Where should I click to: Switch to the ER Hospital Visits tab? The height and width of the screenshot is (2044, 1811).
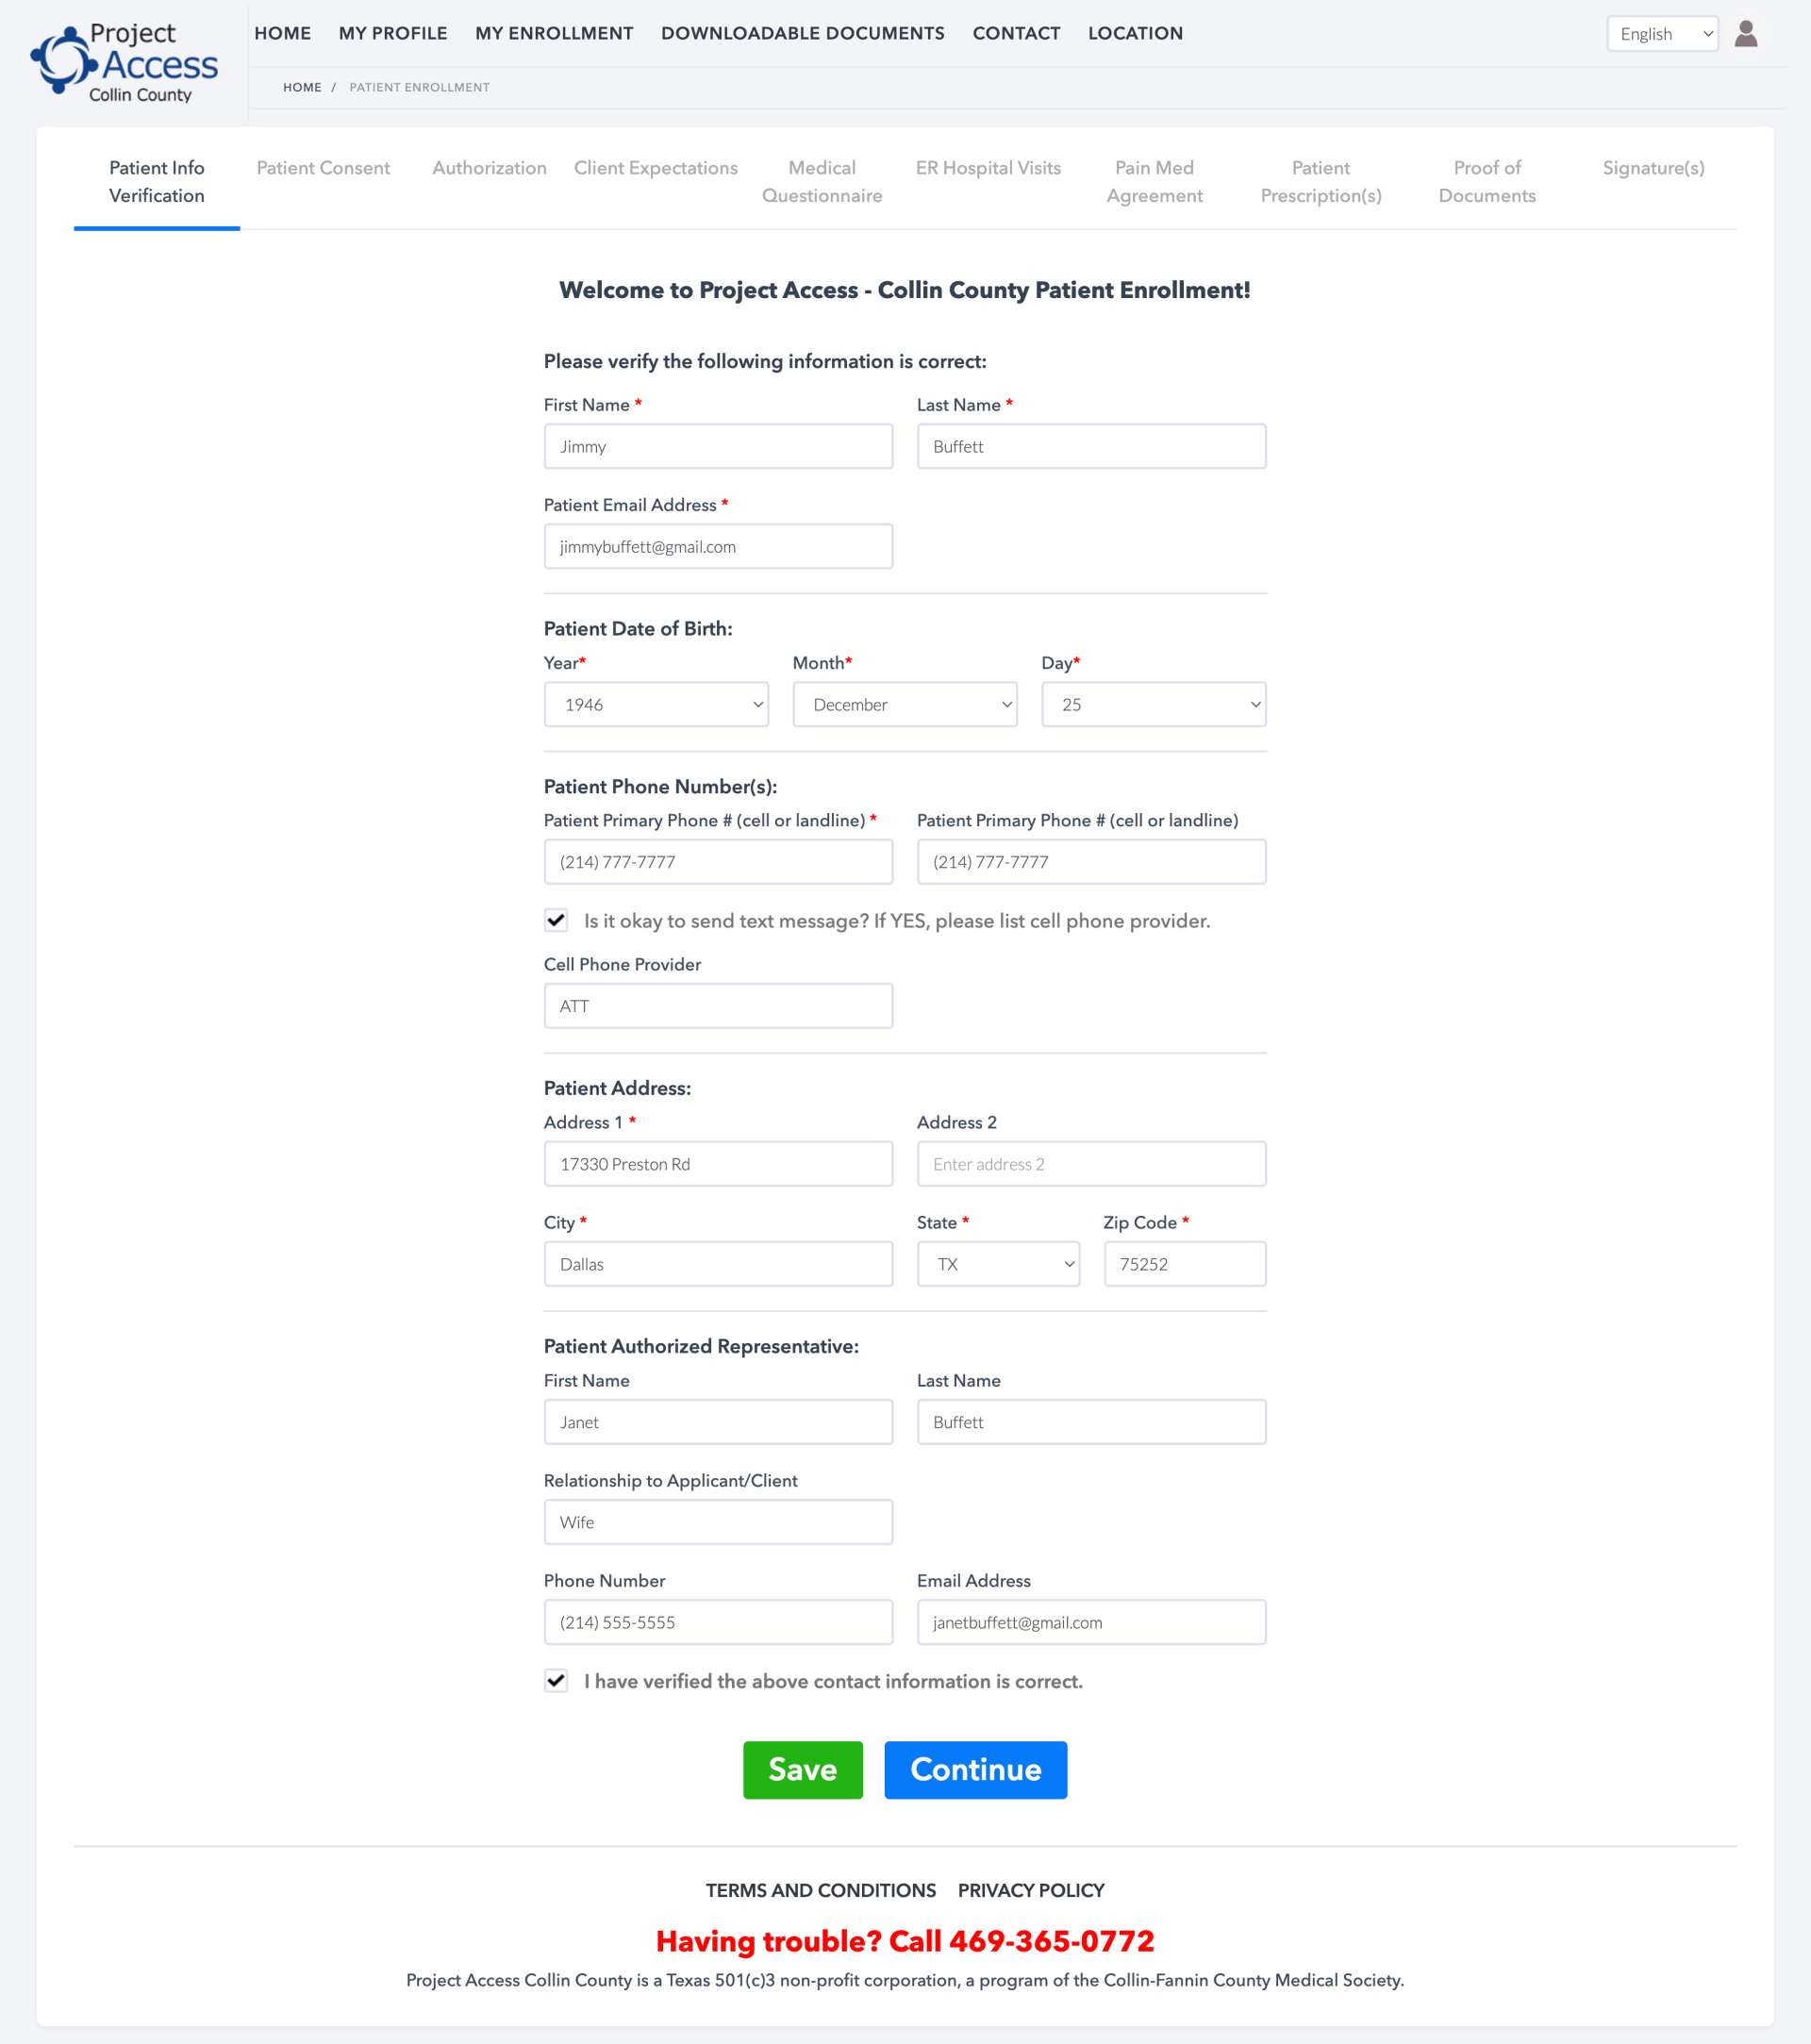[988, 168]
